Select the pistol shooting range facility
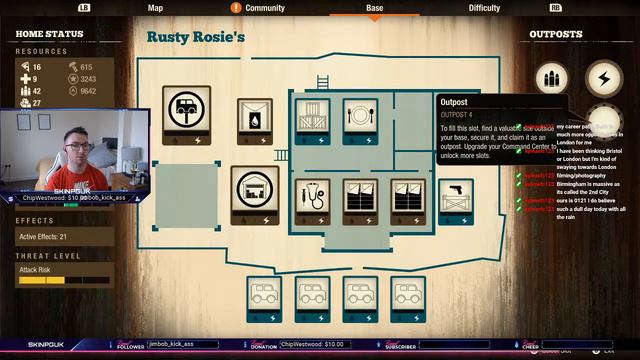 (456, 202)
